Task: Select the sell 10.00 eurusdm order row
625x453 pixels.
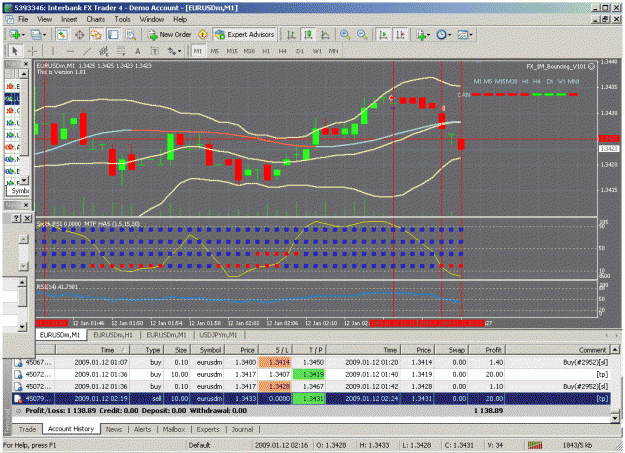Action: click(x=311, y=398)
